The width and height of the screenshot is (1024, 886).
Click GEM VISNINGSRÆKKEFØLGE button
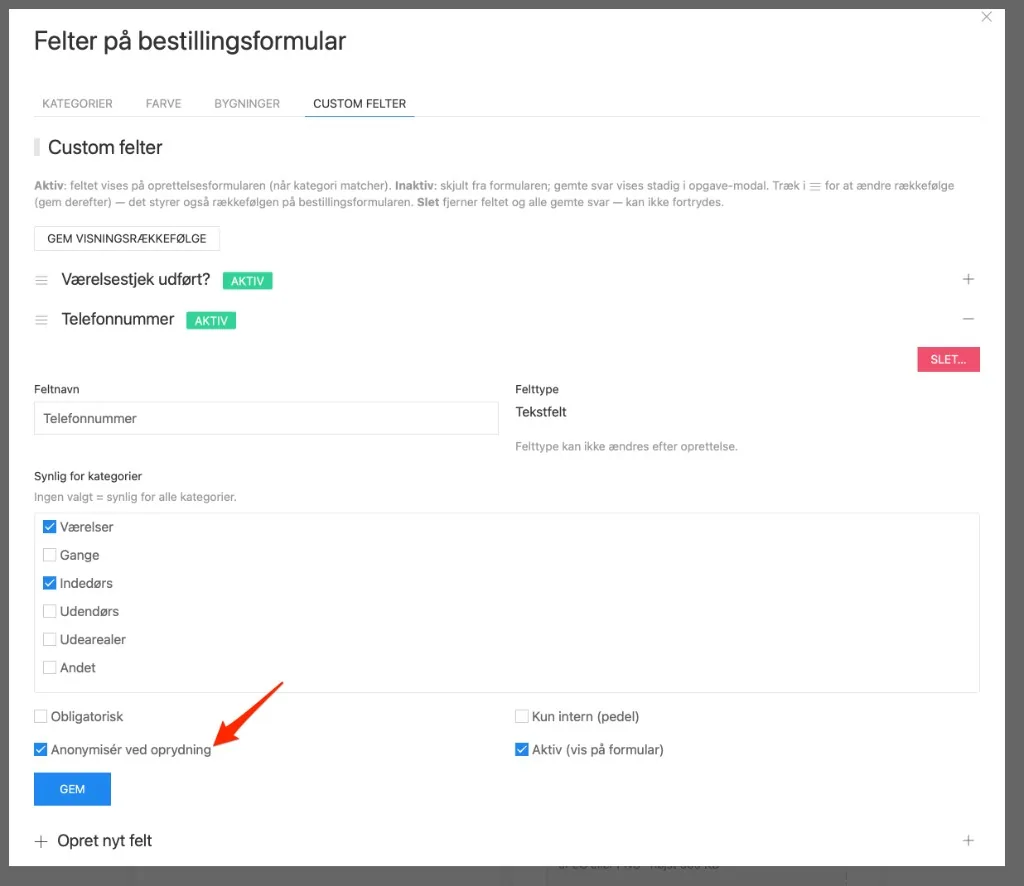pos(127,238)
